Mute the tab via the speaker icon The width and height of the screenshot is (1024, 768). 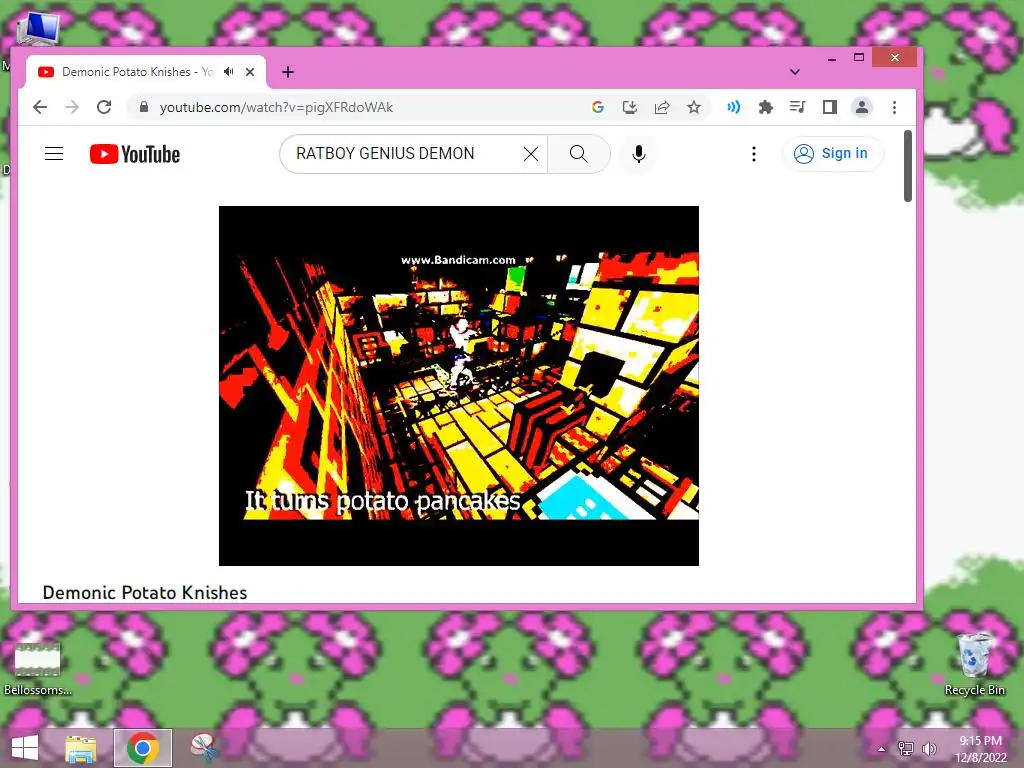coord(229,72)
